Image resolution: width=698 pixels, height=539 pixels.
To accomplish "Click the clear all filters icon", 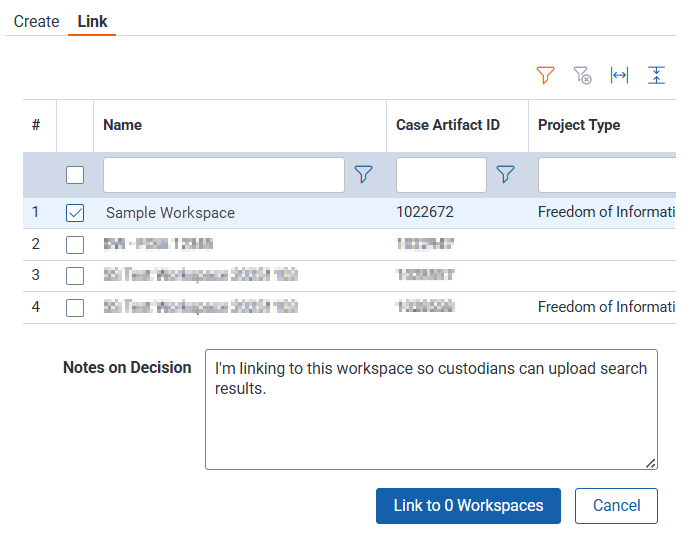I will point(582,75).
